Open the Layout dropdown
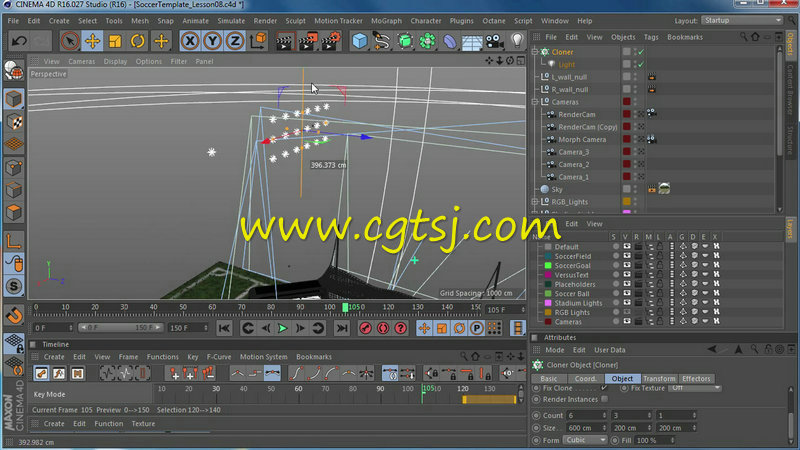Image resolution: width=800 pixels, height=450 pixels. (x=742, y=20)
